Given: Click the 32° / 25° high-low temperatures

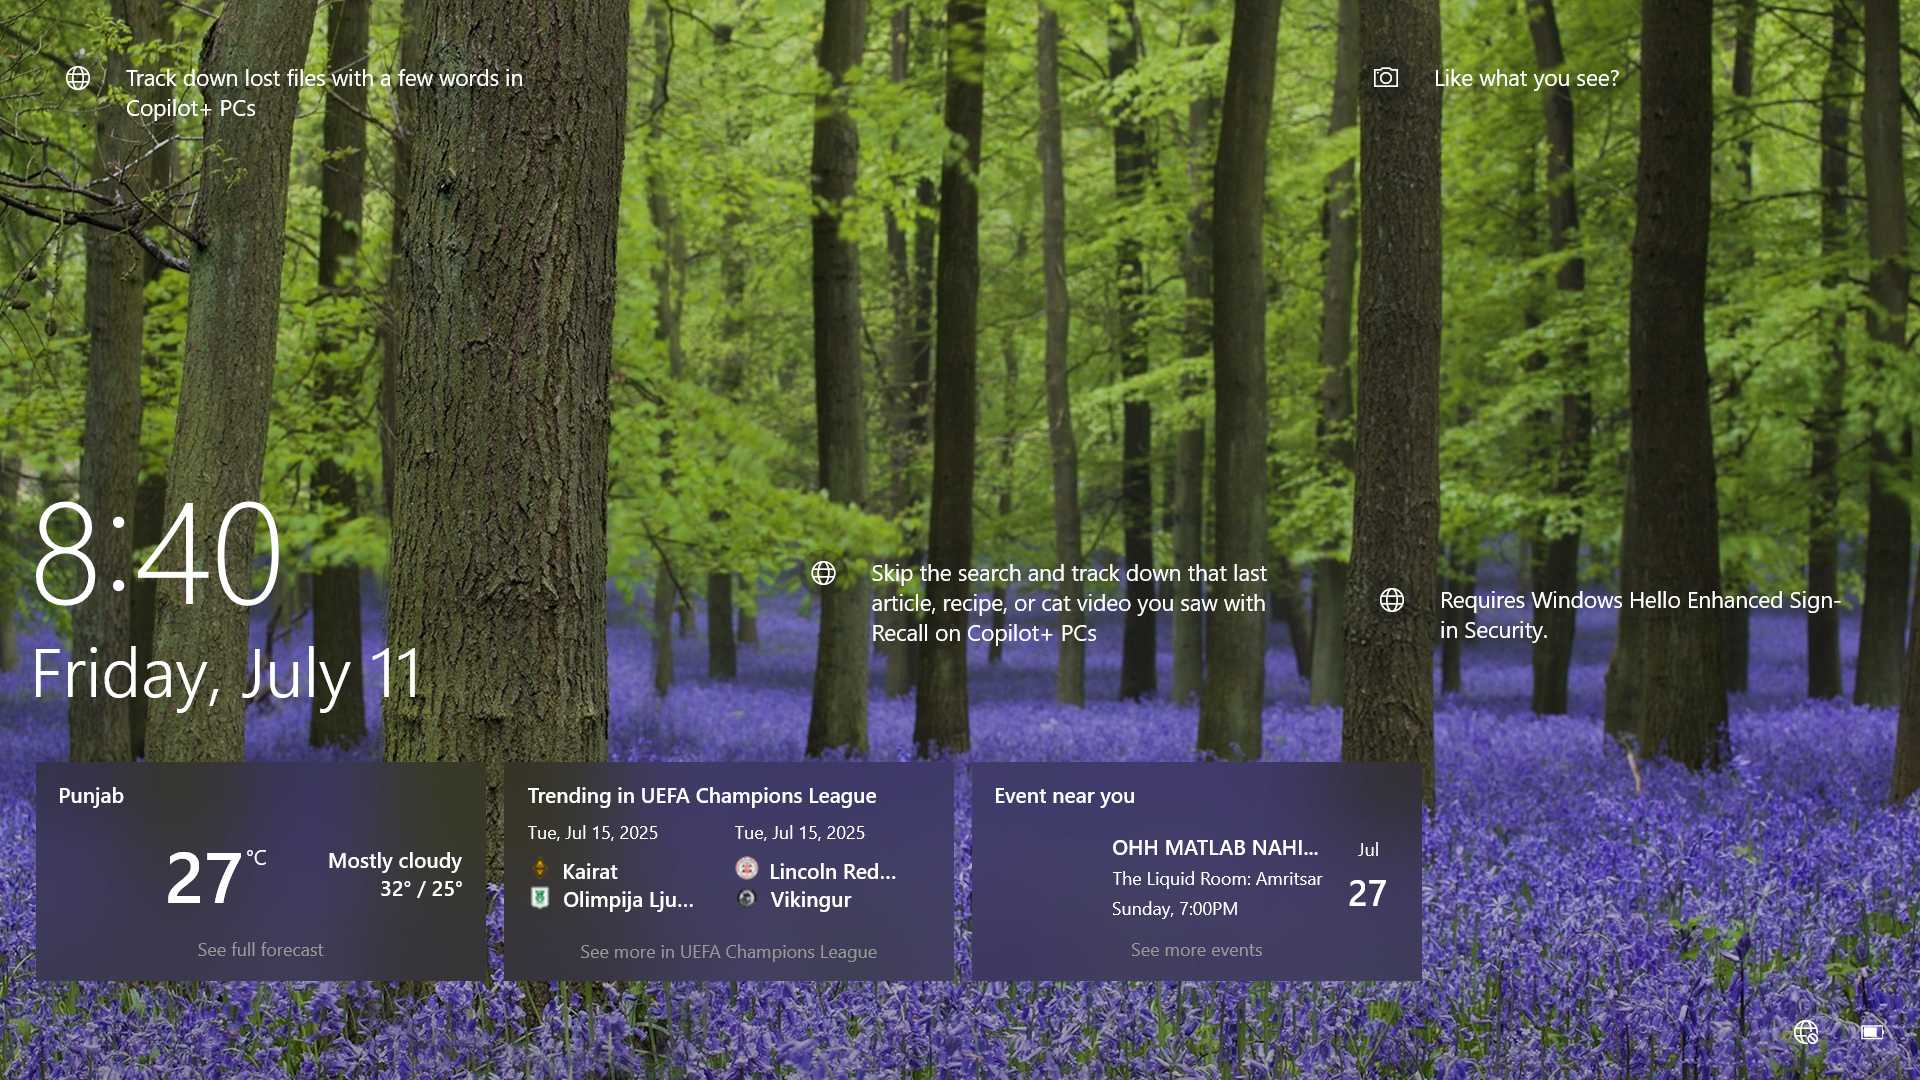Looking at the screenshot, I should (421, 888).
